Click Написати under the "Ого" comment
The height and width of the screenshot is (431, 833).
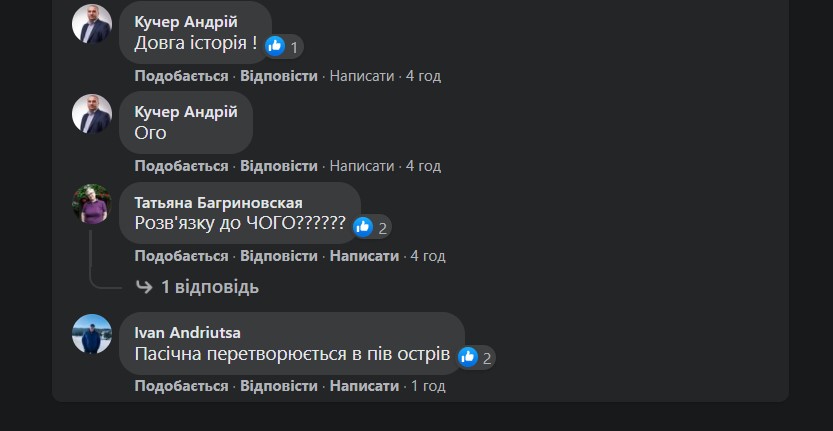362,166
